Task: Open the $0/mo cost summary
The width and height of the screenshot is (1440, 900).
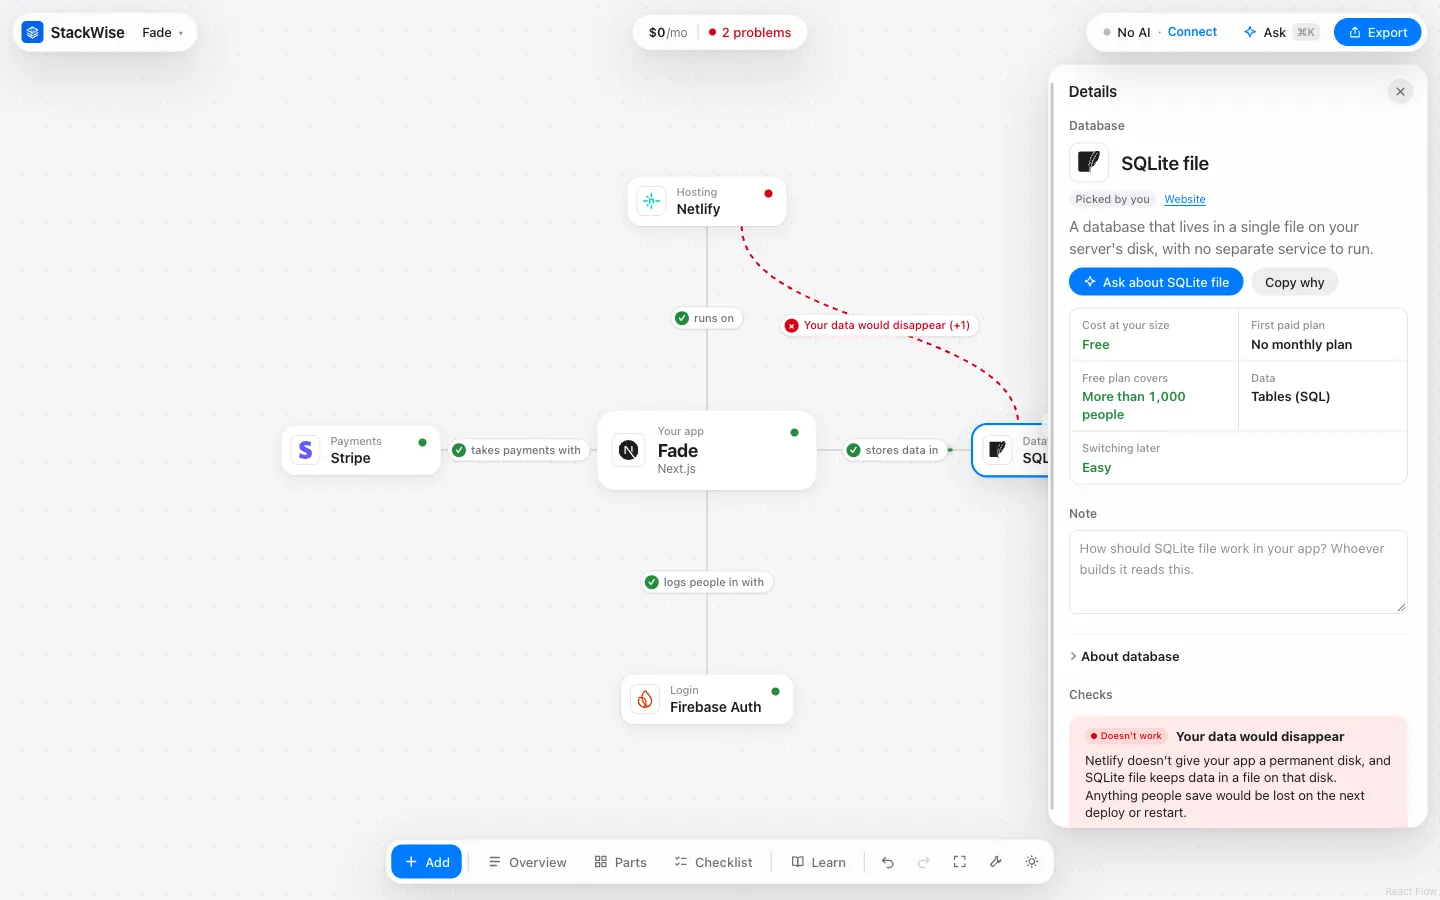Action: (x=668, y=32)
